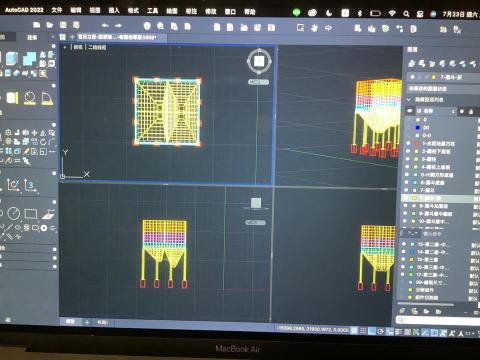Image resolution: width=480 pixels, height=360 pixels.
Task: Select the Extrude tool in the left palette
Action: (x=12, y=98)
